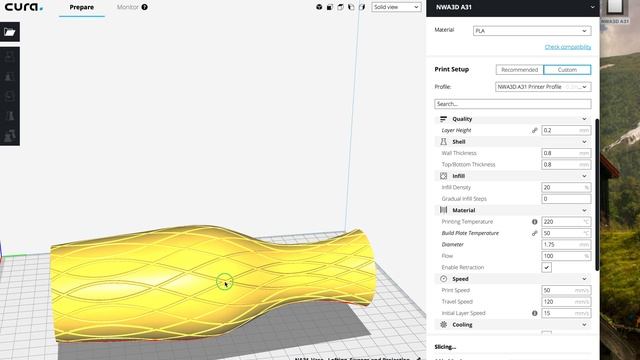Click the 'Build Plate Temperature' setting label
The image size is (640, 360).
pyautogui.click(x=470, y=233)
